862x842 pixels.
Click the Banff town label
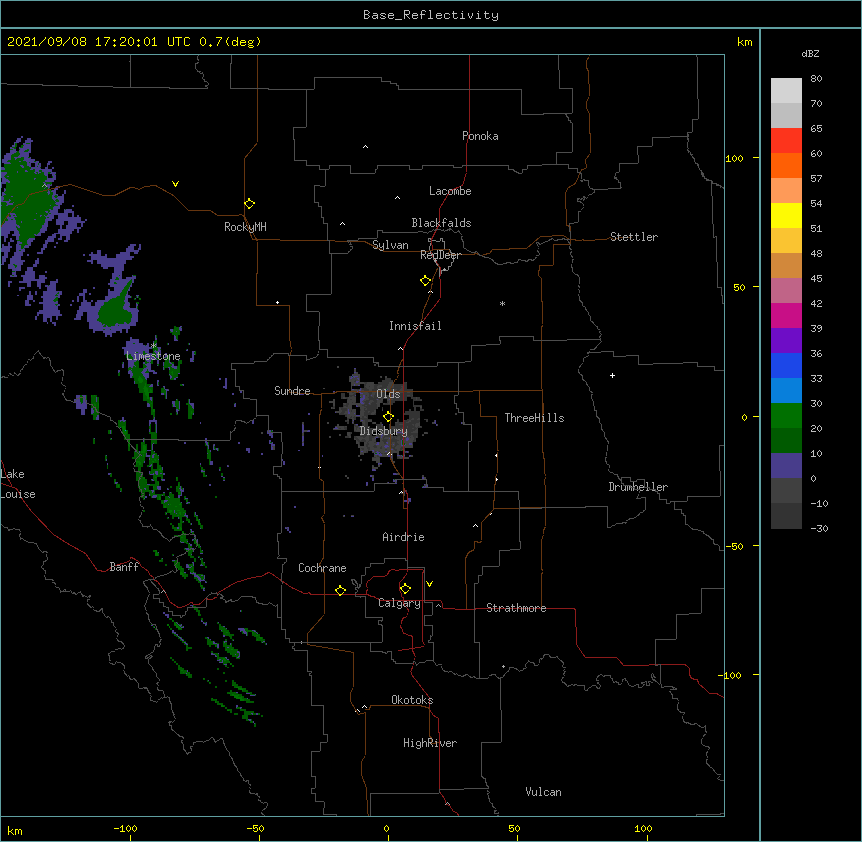click(124, 567)
